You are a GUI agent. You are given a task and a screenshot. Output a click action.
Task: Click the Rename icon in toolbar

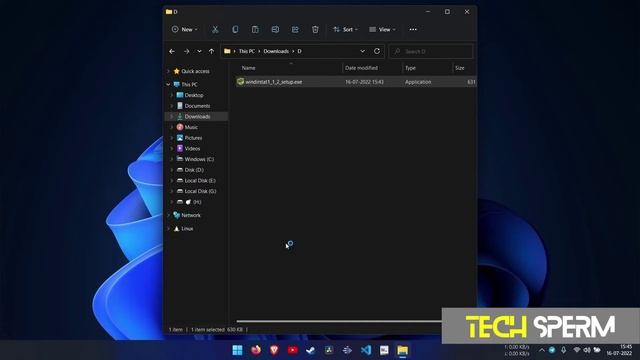click(275, 29)
